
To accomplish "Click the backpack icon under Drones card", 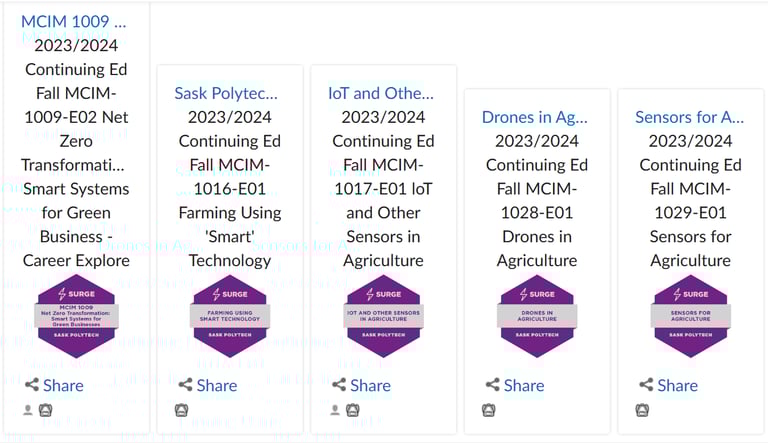I will pos(489,410).
